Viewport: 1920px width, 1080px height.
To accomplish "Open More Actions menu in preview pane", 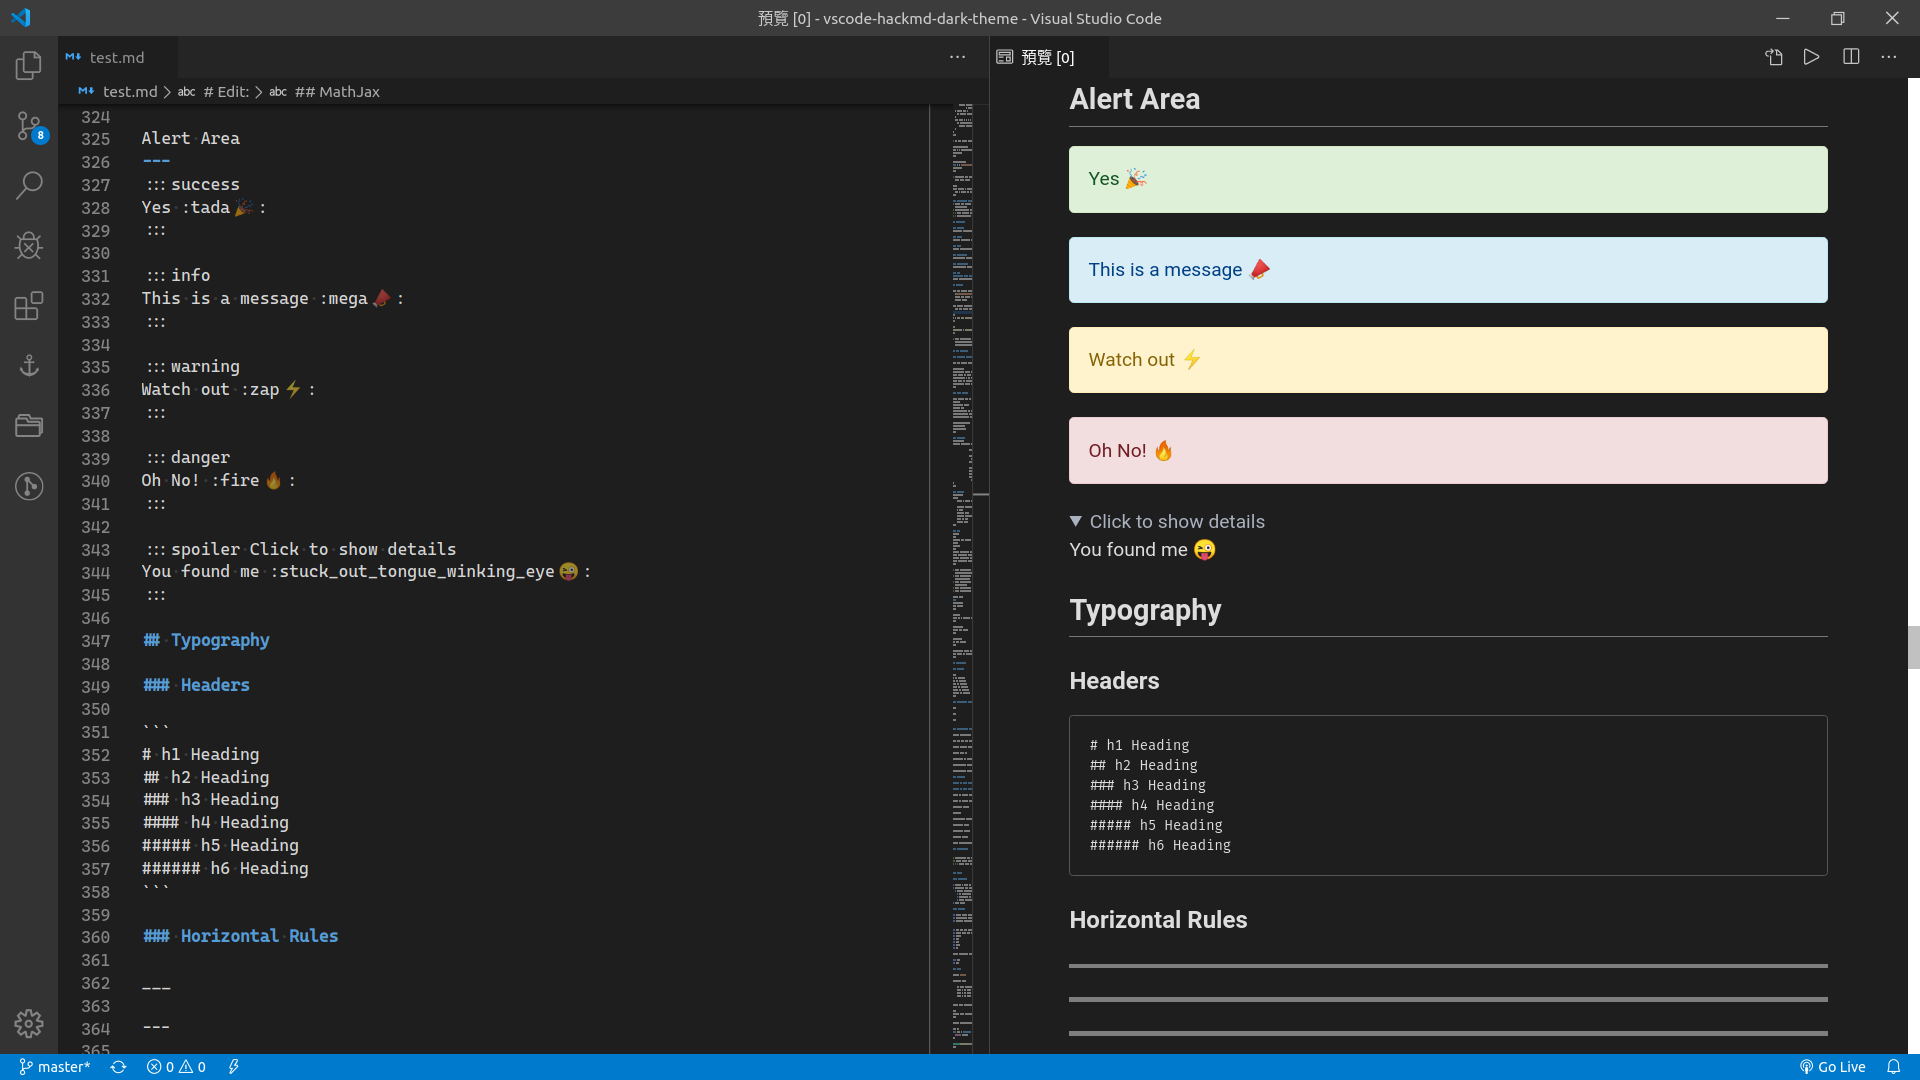I will point(1888,57).
